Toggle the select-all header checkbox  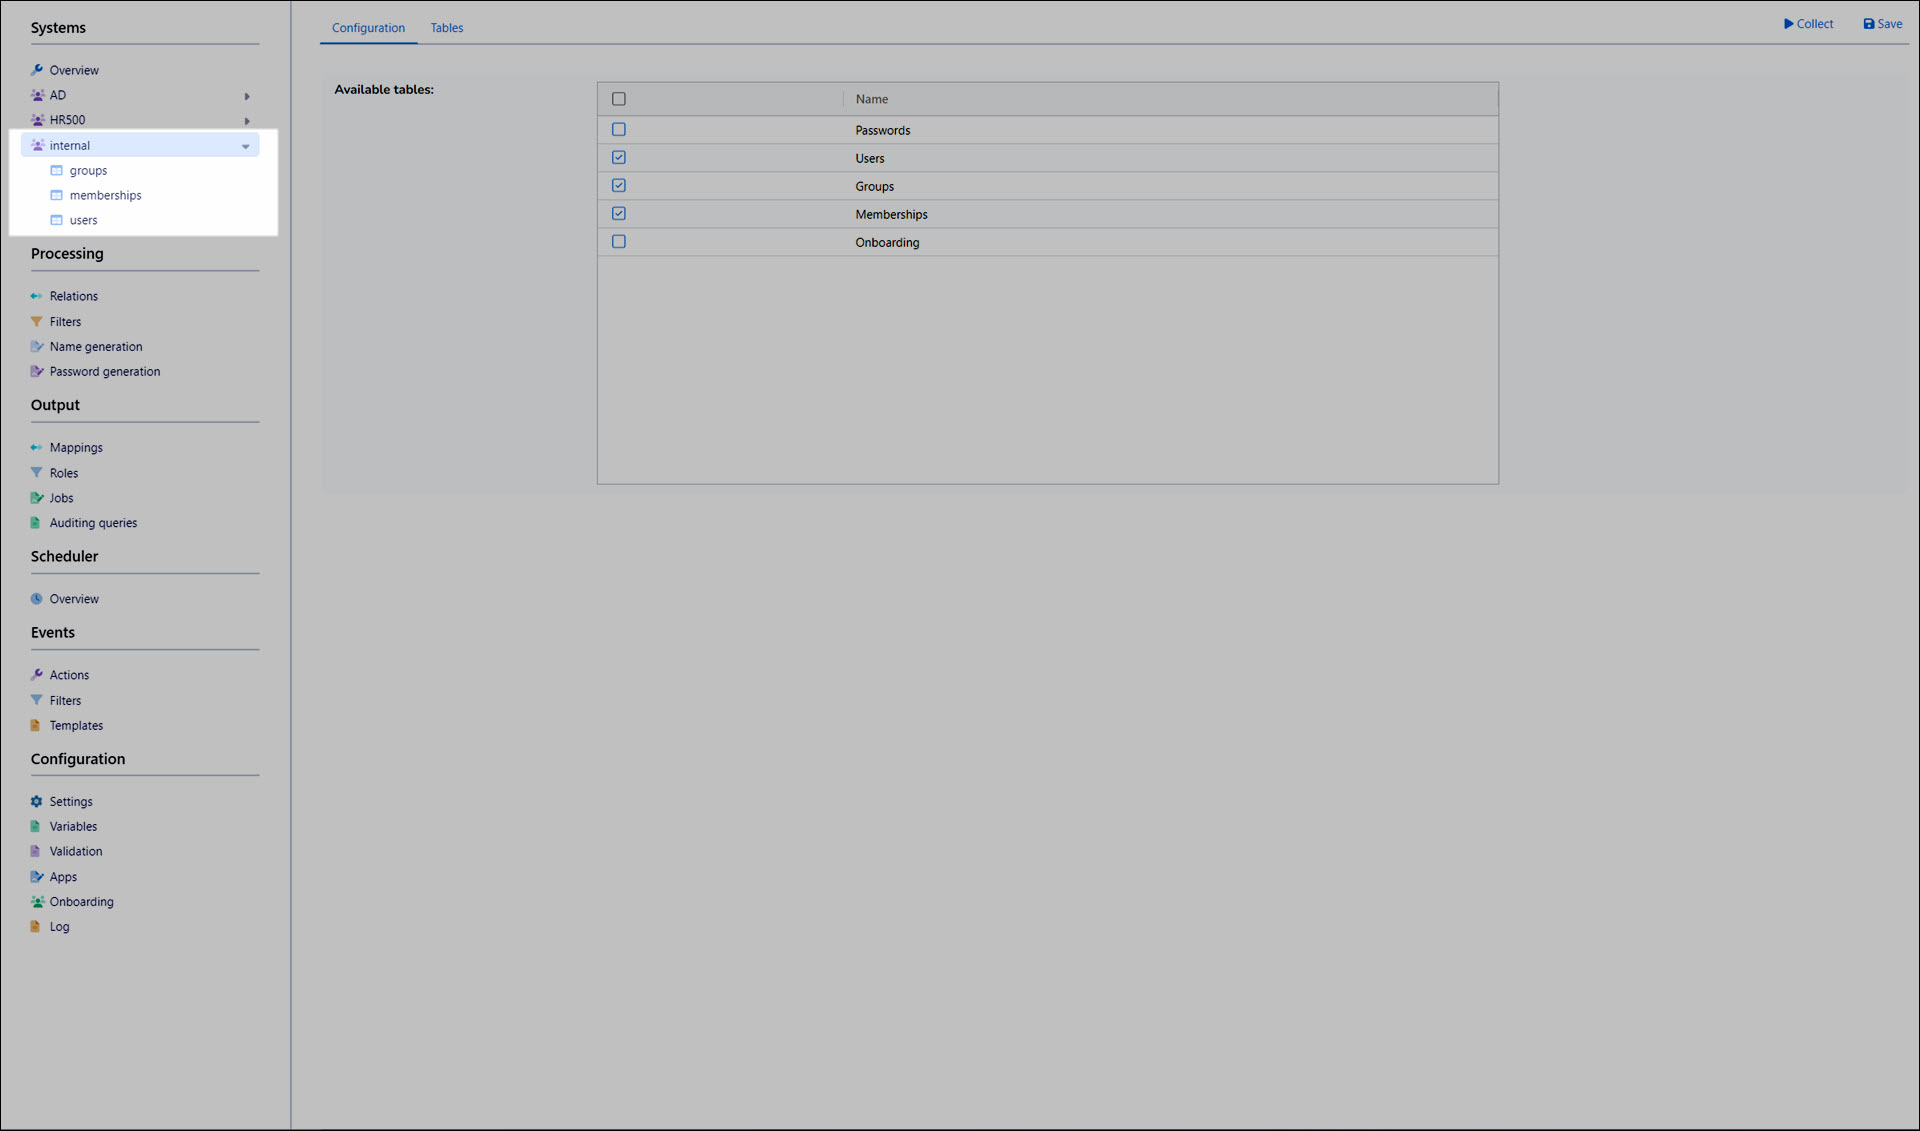pyautogui.click(x=619, y=99)
